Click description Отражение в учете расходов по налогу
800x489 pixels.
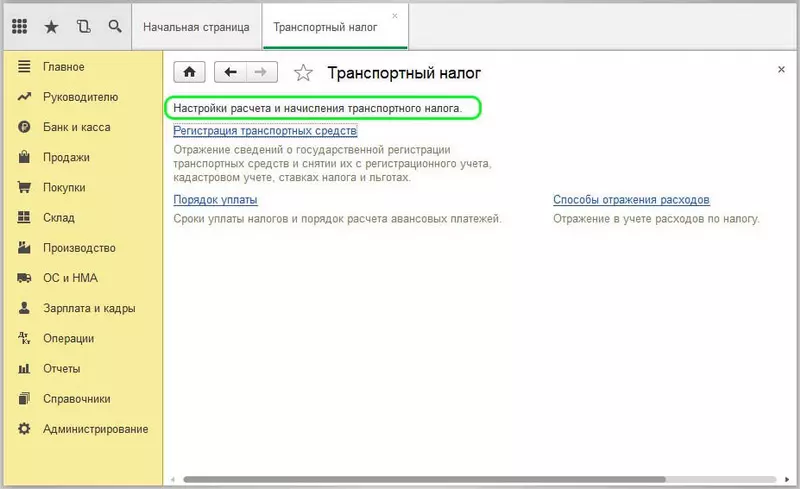pyautogui.click(x=656, y=218)
